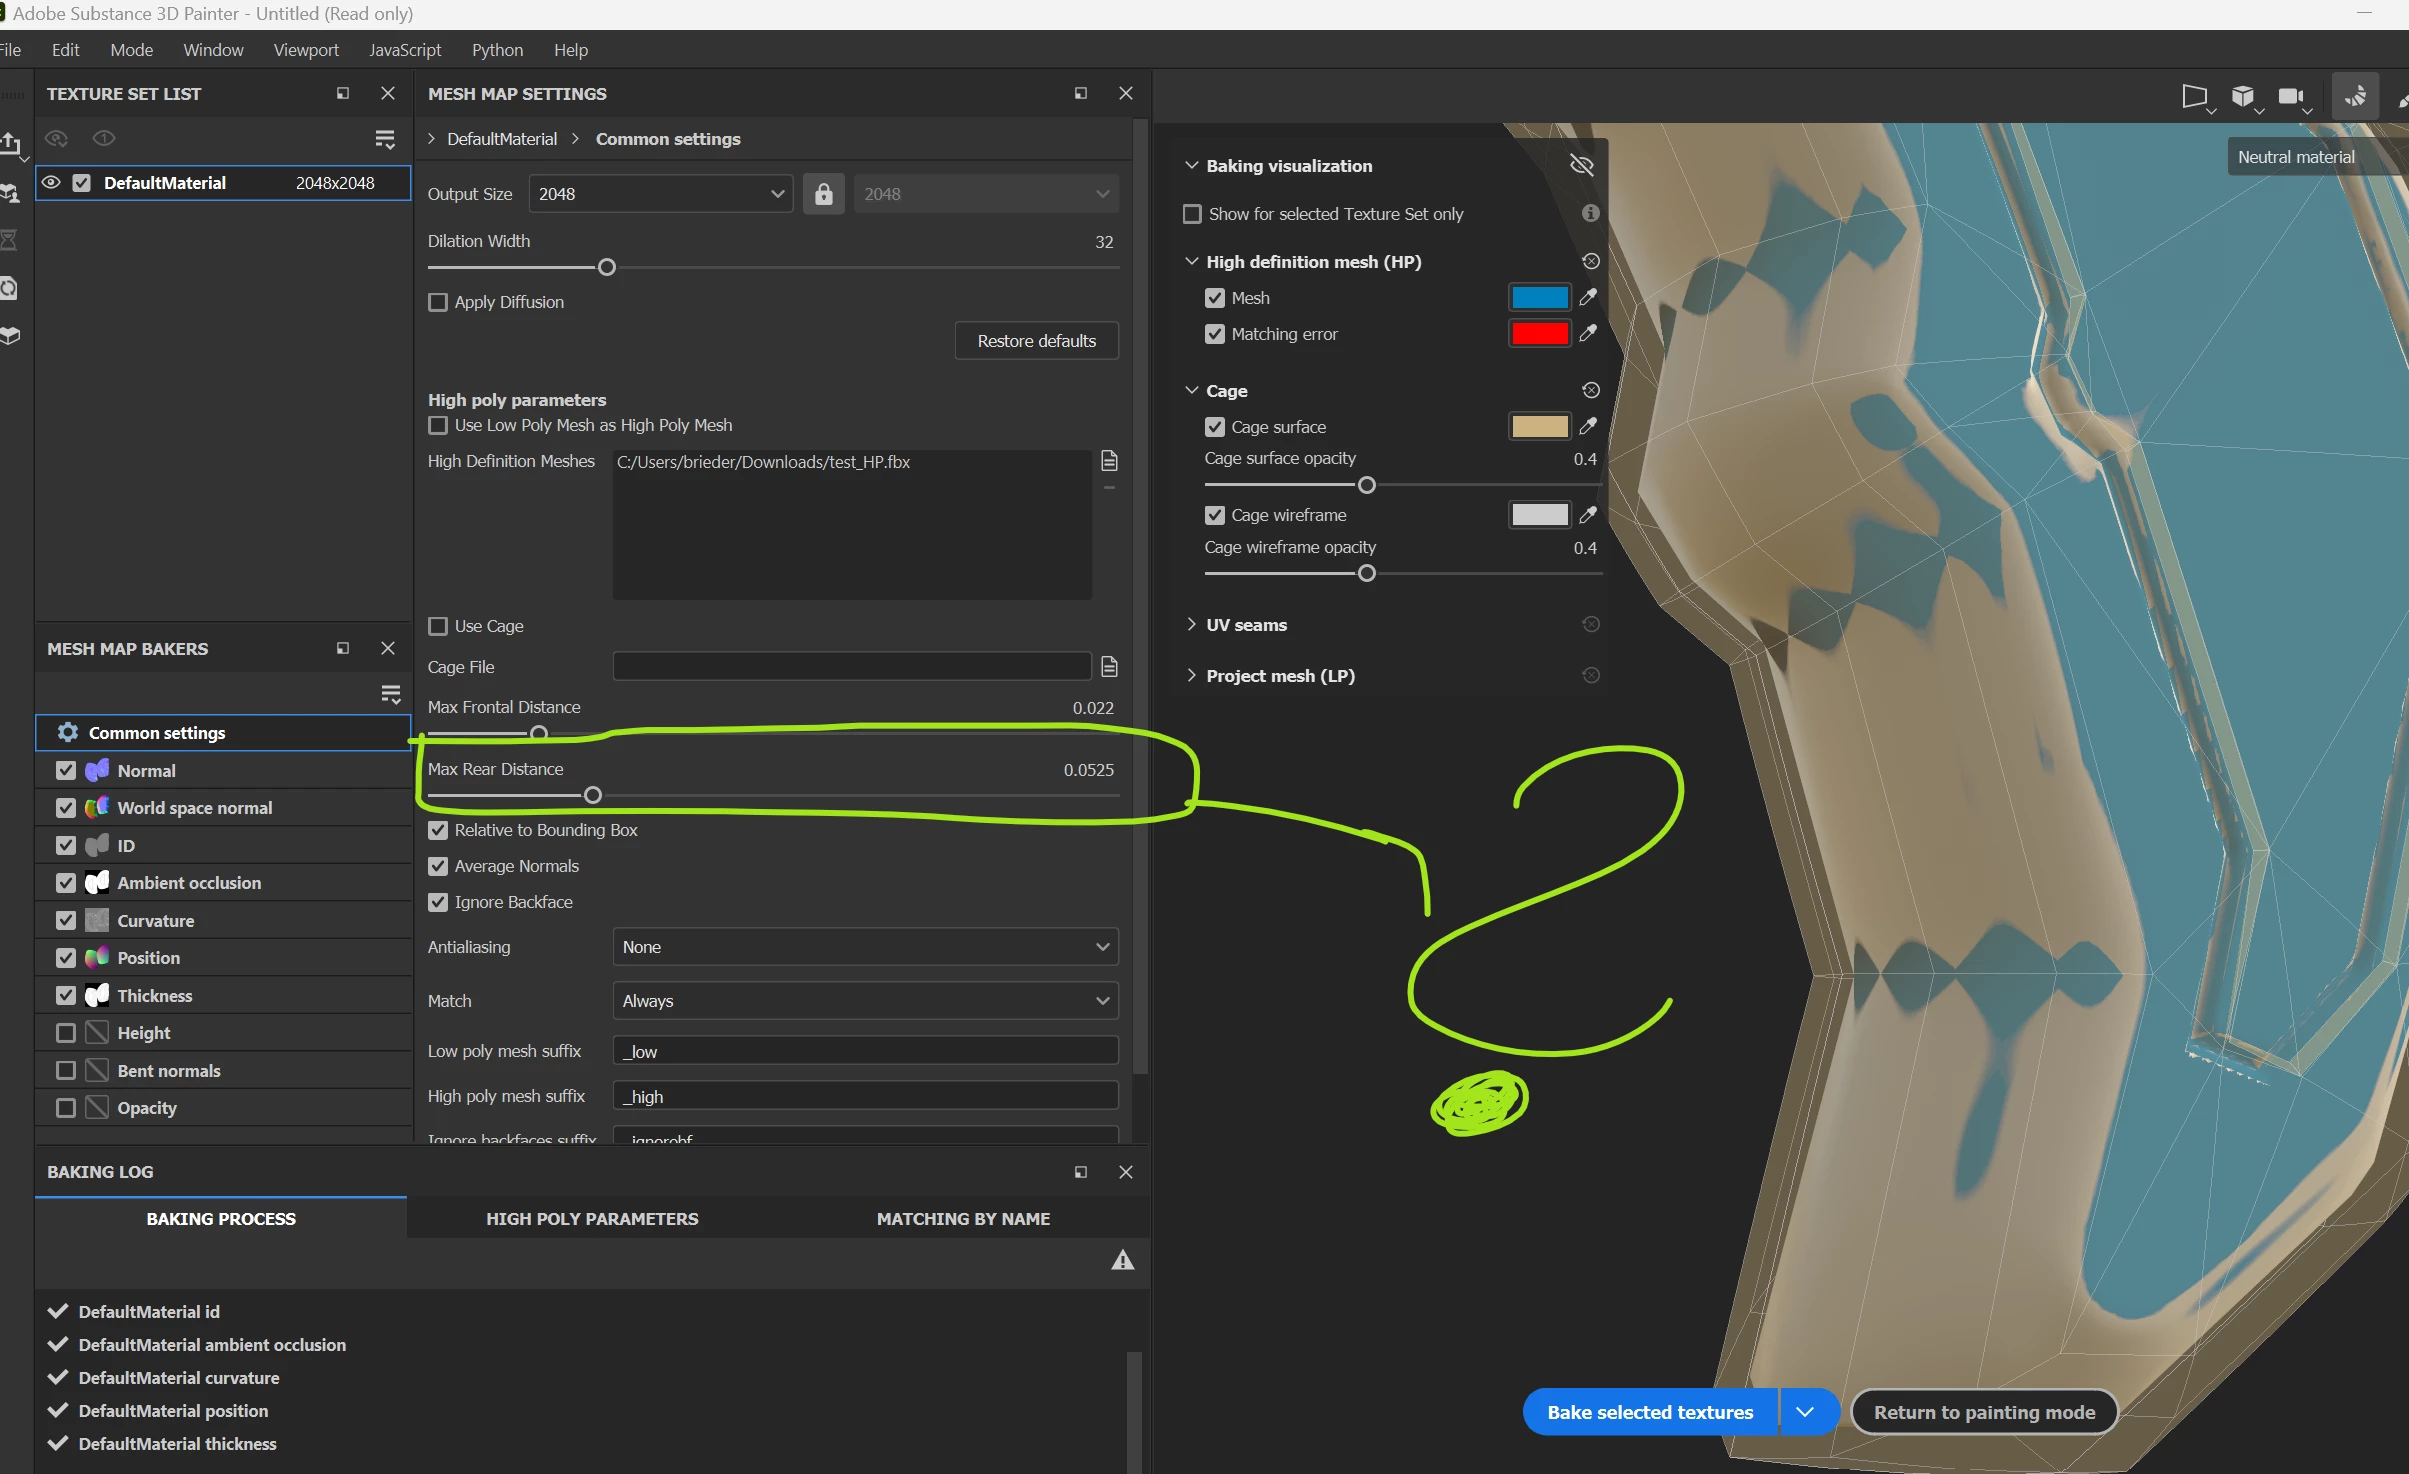Open the Antialiasing dropdown
The width and height of the screenshot is (2409, 1474).
(x=865, y=947)
